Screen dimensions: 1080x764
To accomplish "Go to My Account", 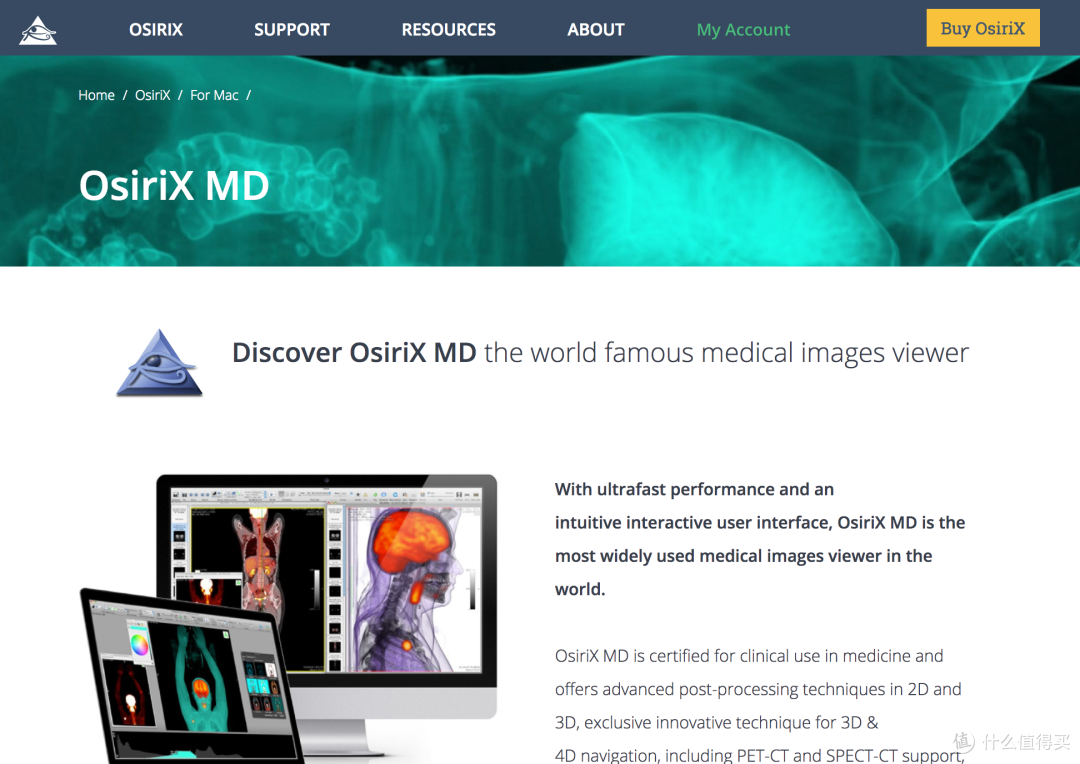I will coord(743,30).
